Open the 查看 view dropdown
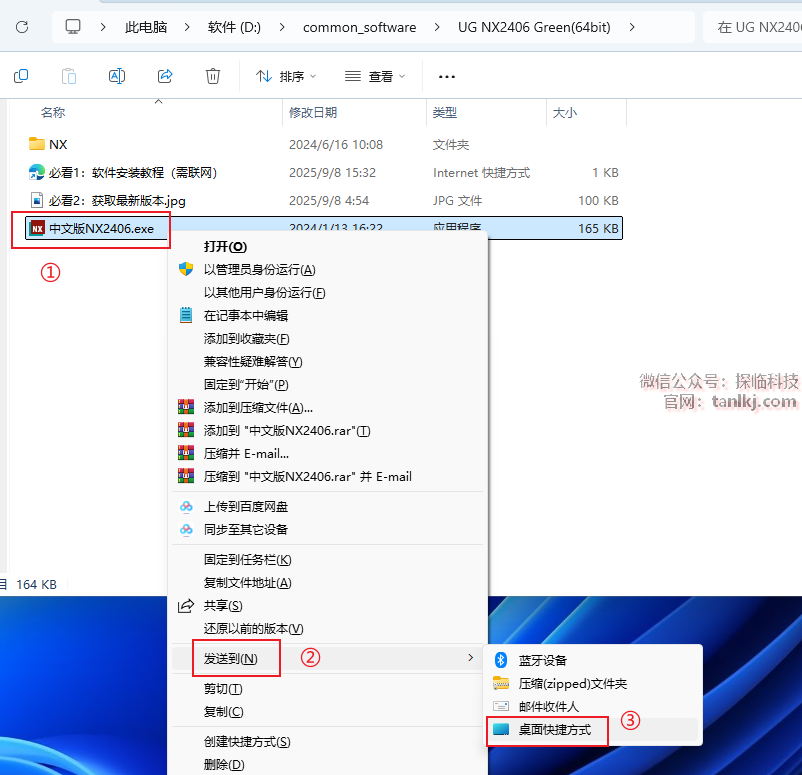 [x=375, y=77]
